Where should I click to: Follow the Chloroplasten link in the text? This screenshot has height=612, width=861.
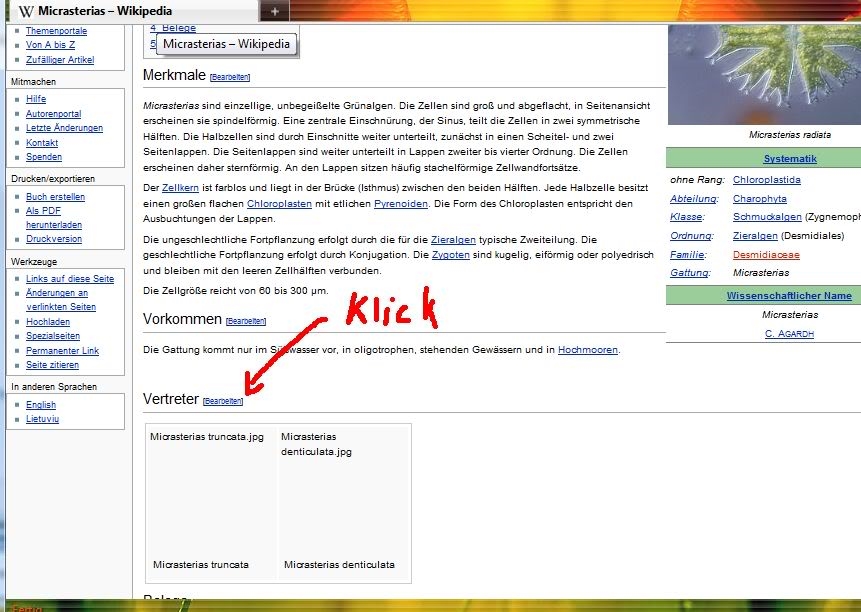pos(281,204)
